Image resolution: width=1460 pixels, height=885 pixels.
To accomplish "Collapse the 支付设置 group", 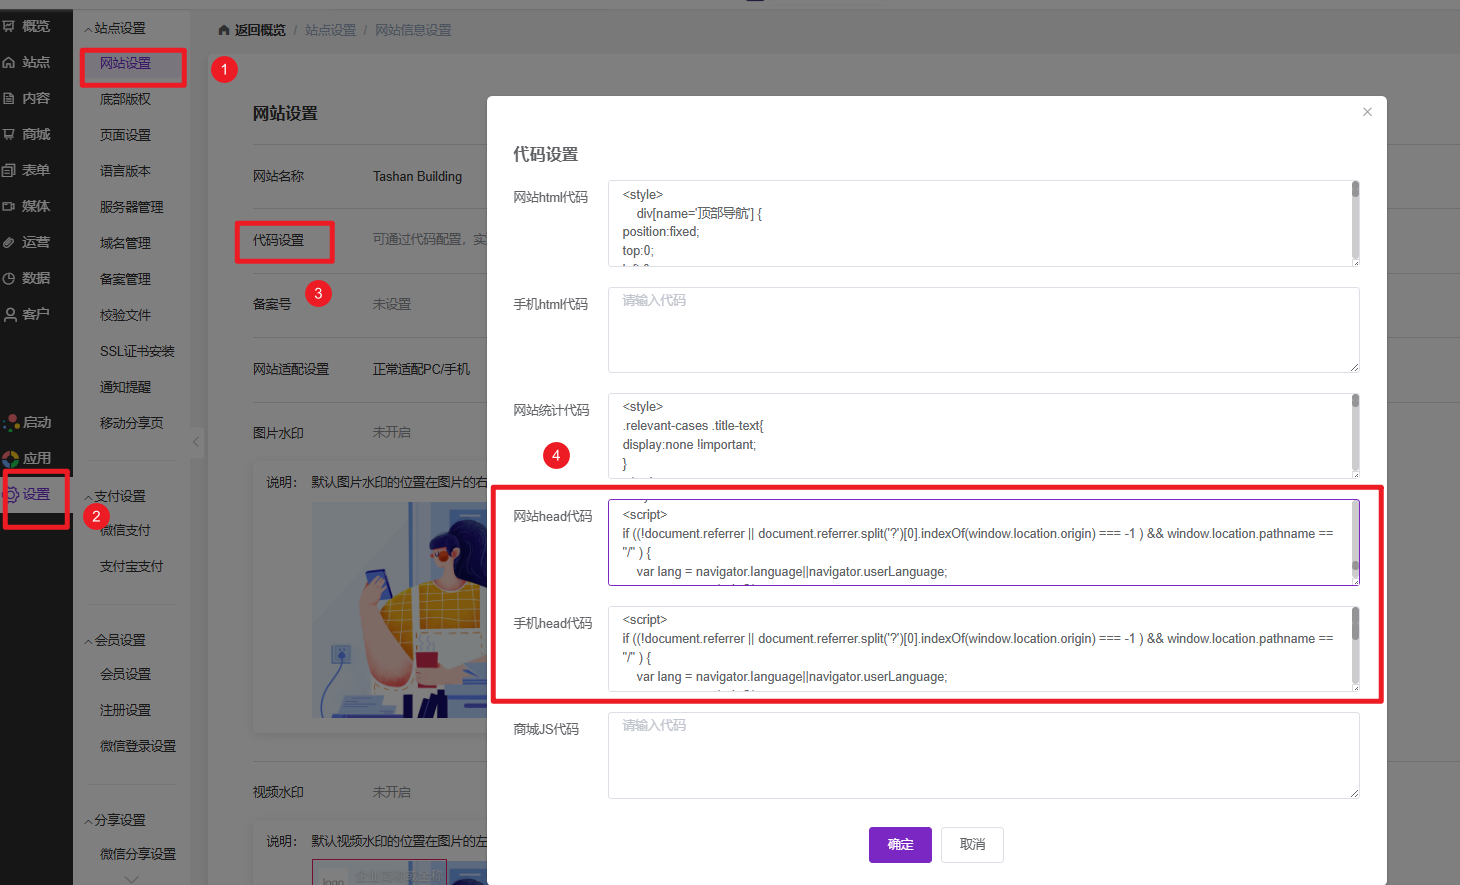I will tap(88, 497).
